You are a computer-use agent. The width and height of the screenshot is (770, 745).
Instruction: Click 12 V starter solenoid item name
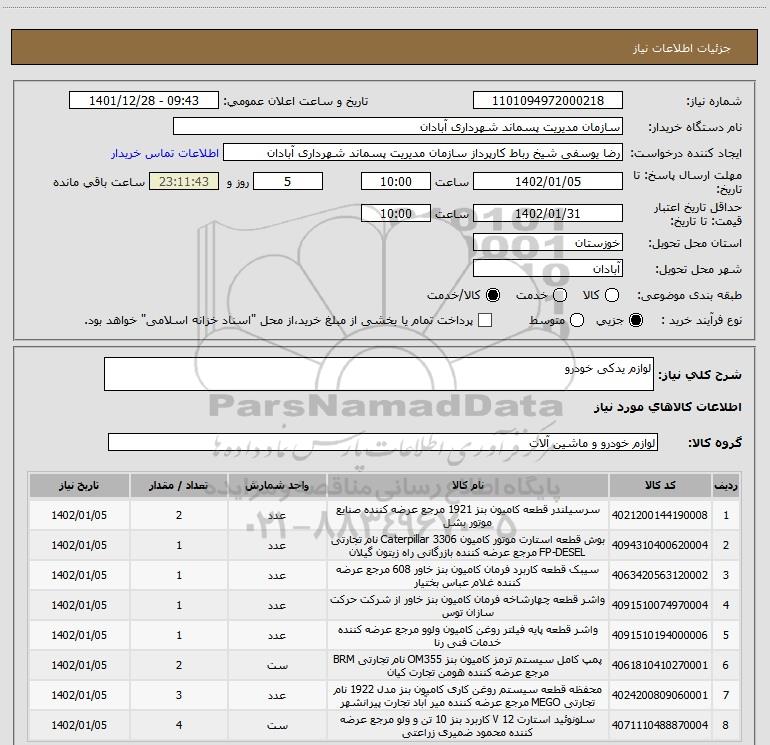tap(468, 725)
